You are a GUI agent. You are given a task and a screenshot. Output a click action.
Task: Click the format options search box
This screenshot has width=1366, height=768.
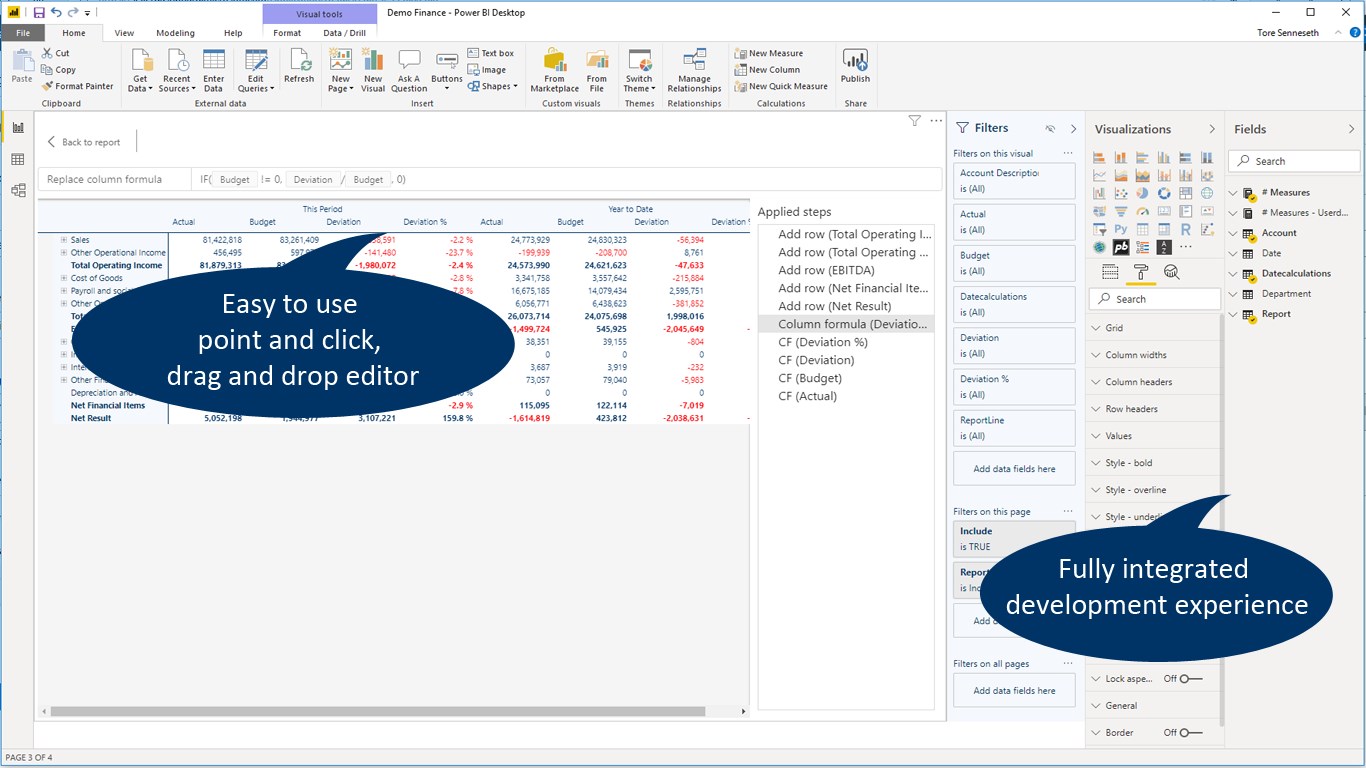(x=1155, y=299)
